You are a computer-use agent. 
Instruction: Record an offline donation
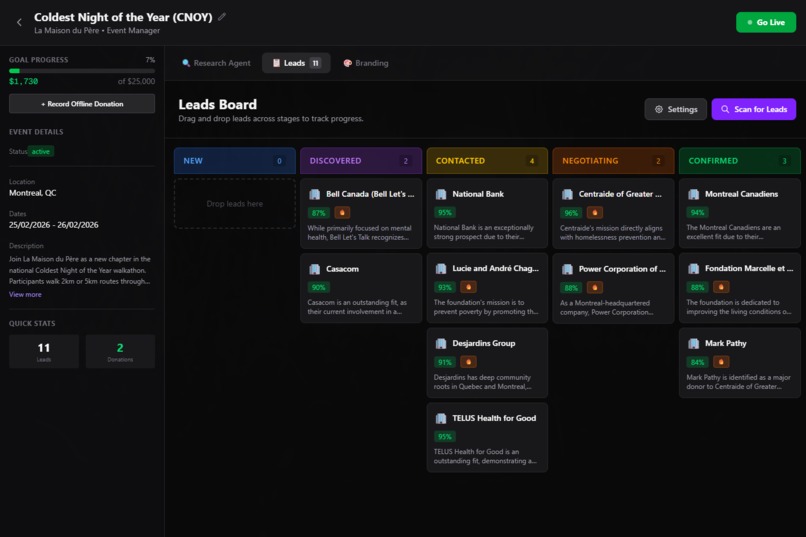point(82,104)
